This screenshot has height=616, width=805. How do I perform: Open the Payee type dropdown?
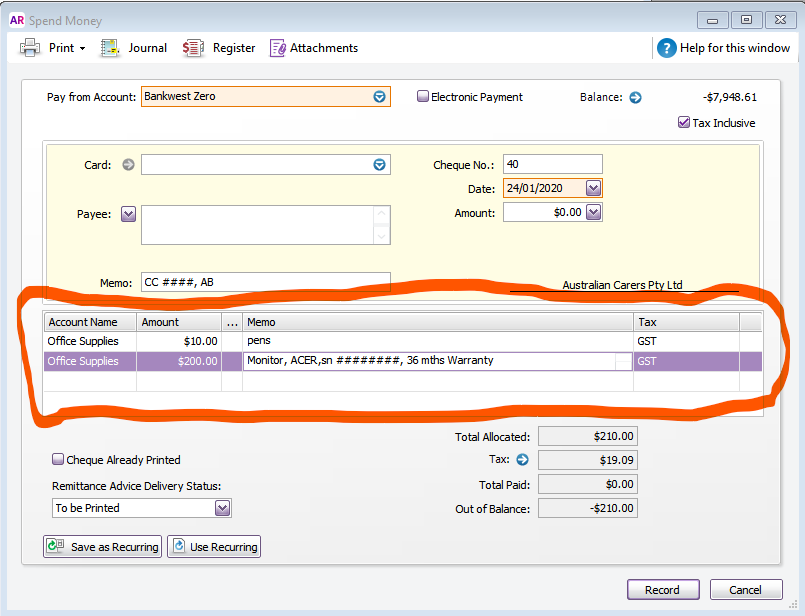pyautogui.click(x=128, y=213)
